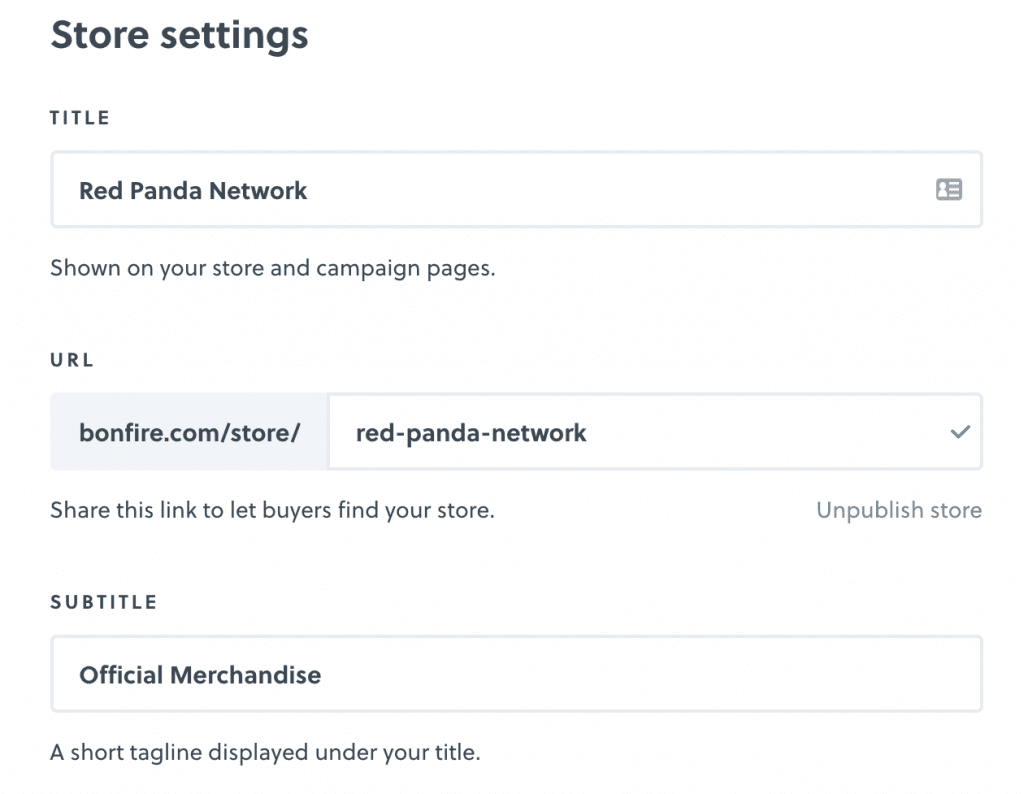Click empty area of URL slug field
The image size is (1024, 794).
click(x=764, y=432)
